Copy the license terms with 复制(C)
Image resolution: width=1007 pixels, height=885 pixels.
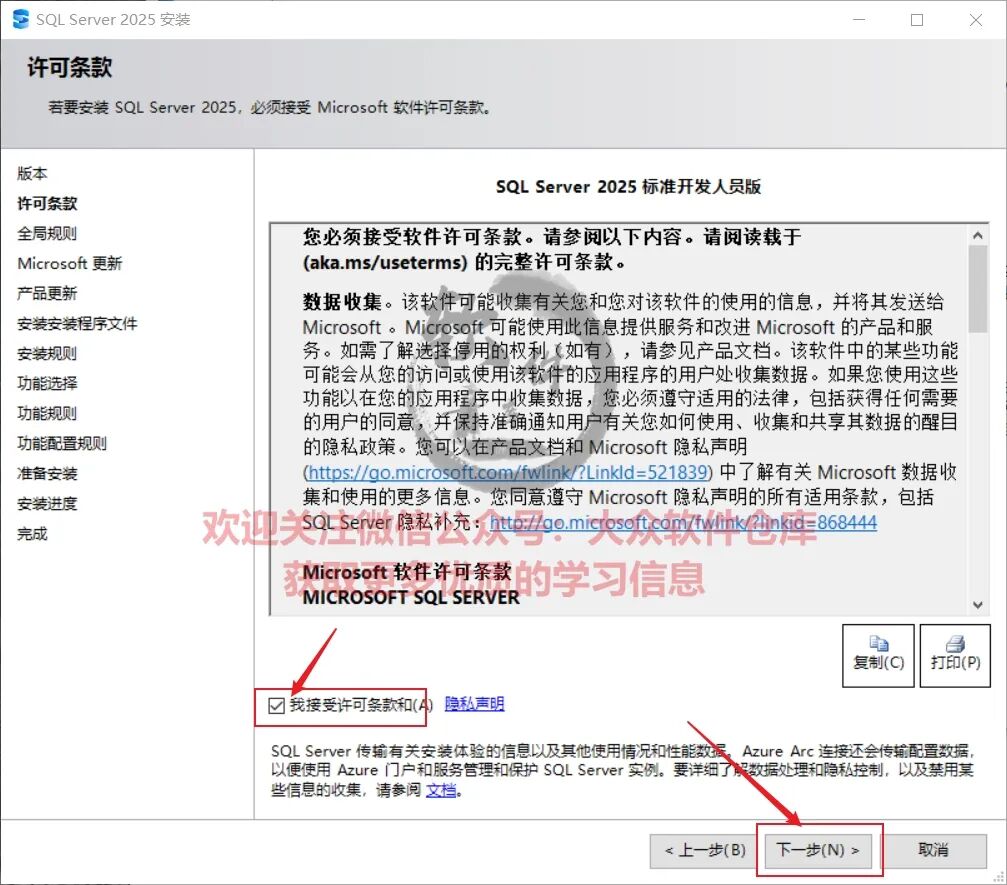pyautogui.click(x=878, y=655)
